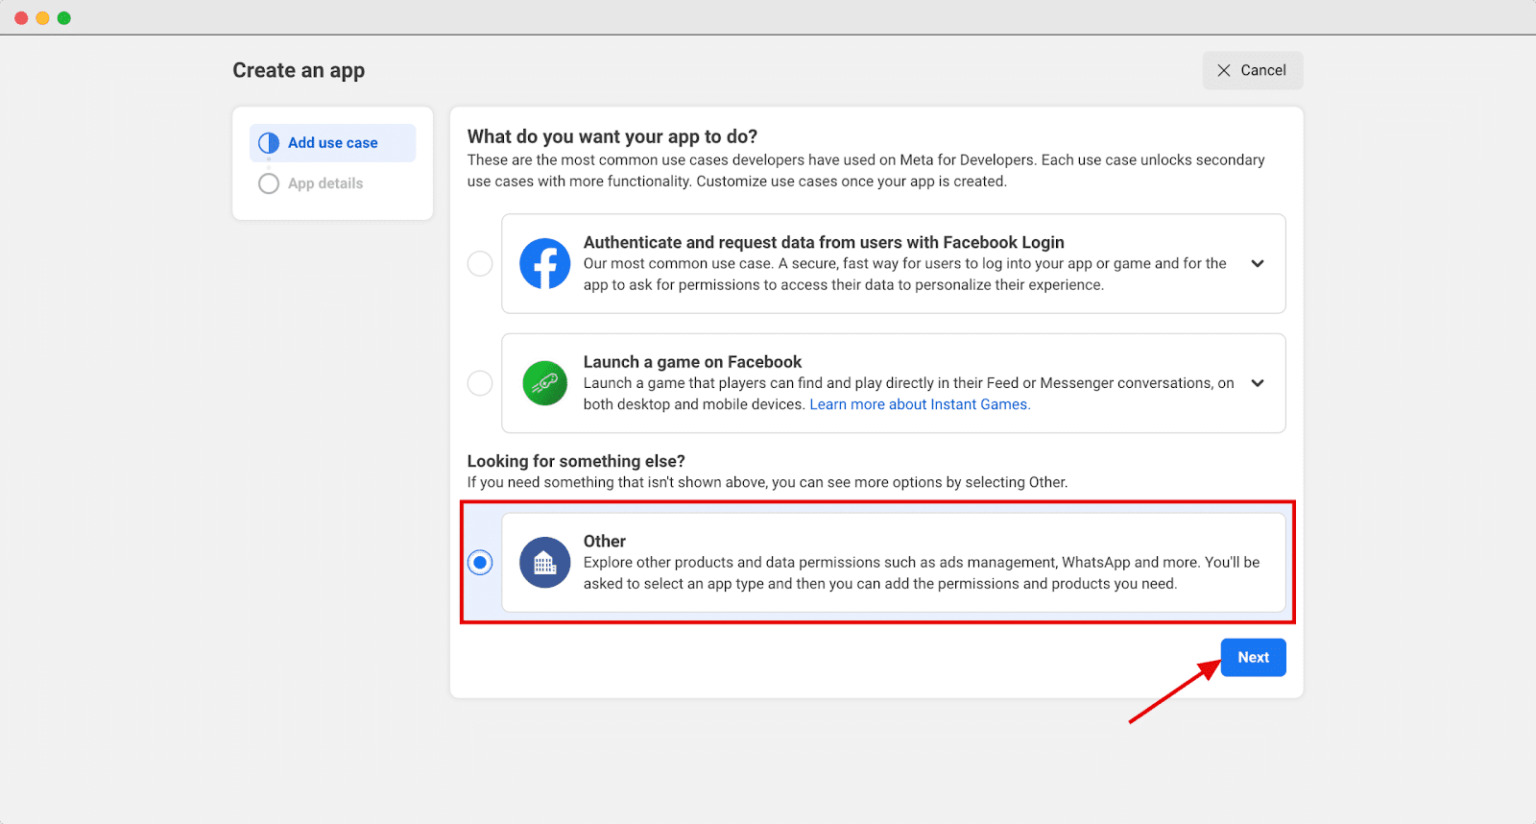Click the Create an app heading
Screen dimensions: 1536x824
(298, 70)
